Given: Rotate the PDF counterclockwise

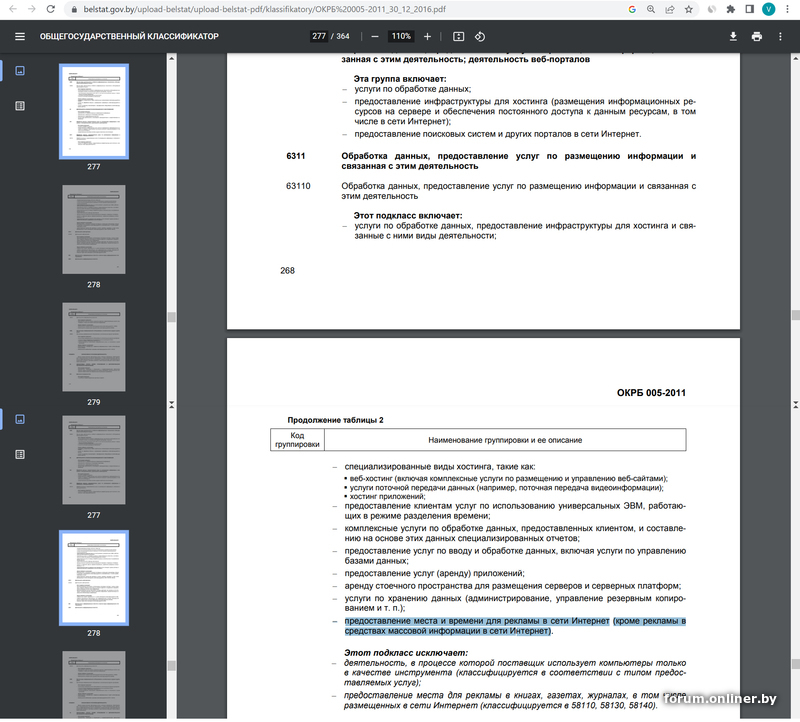Looking at the screenshot, I should tap(480, 36).
